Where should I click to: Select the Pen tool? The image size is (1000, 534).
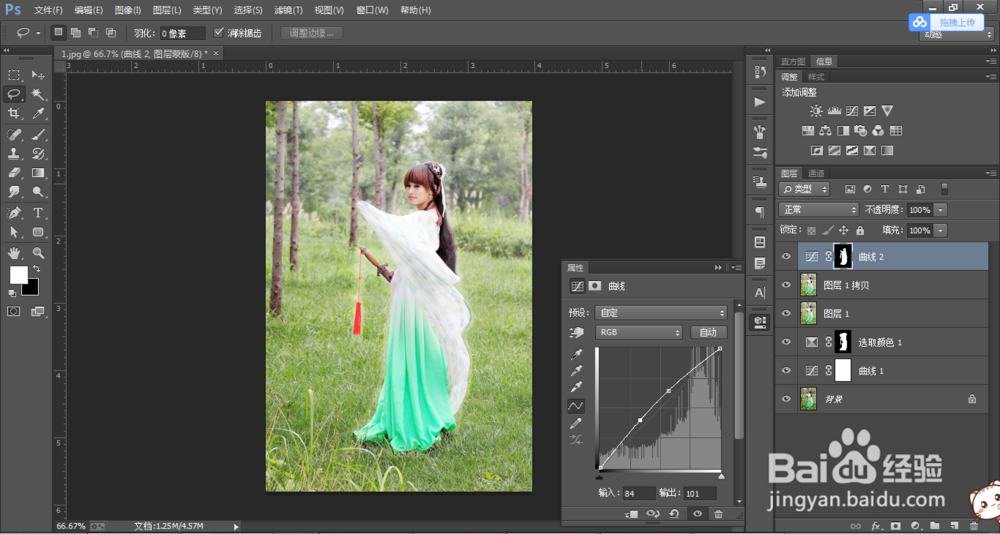(x=14, y=212)
